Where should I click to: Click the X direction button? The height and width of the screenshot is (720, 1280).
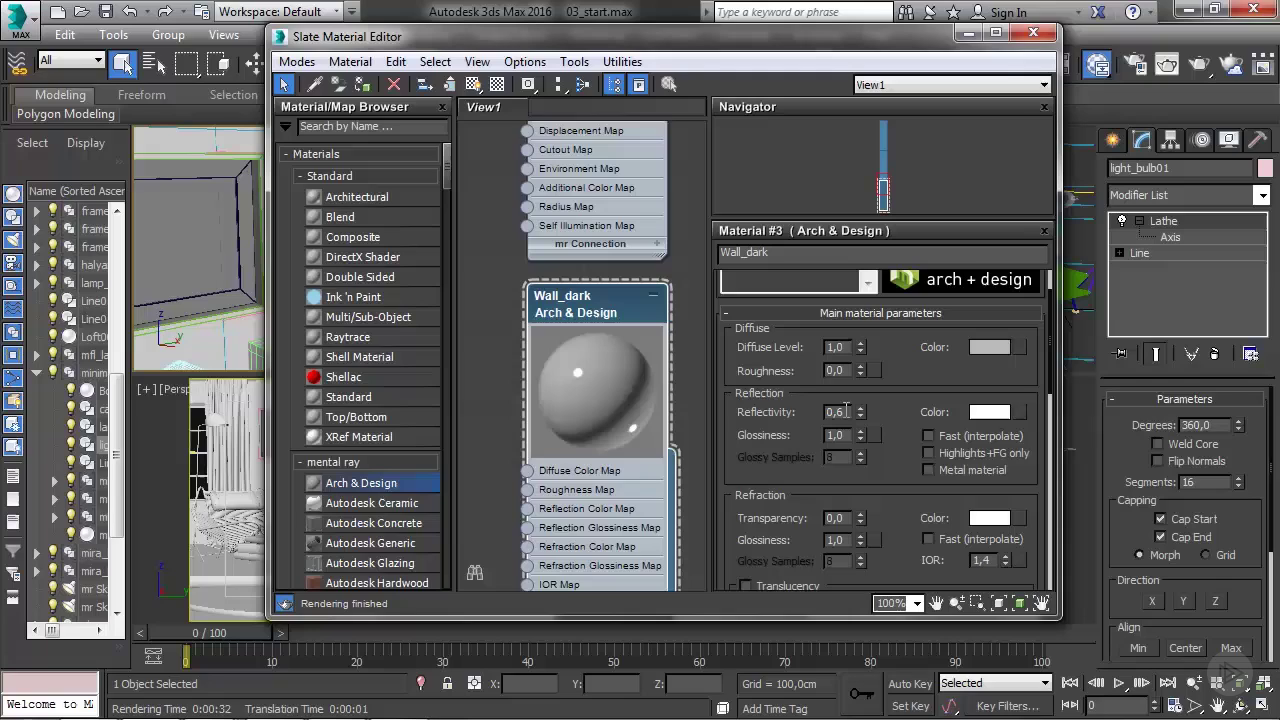(1152, 601)
